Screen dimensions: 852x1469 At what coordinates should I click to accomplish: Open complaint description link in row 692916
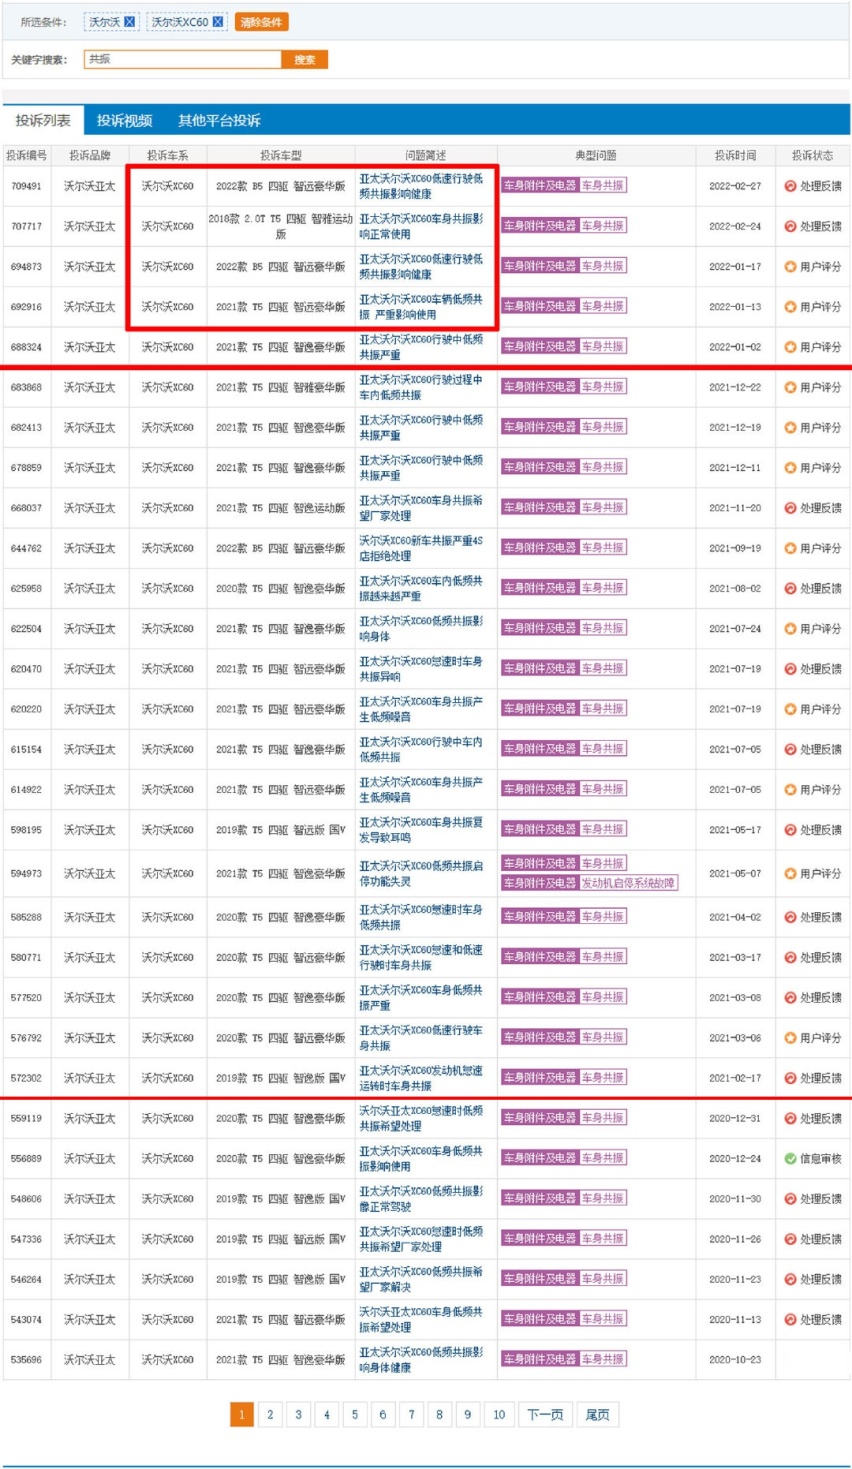[x=421, y=307]
